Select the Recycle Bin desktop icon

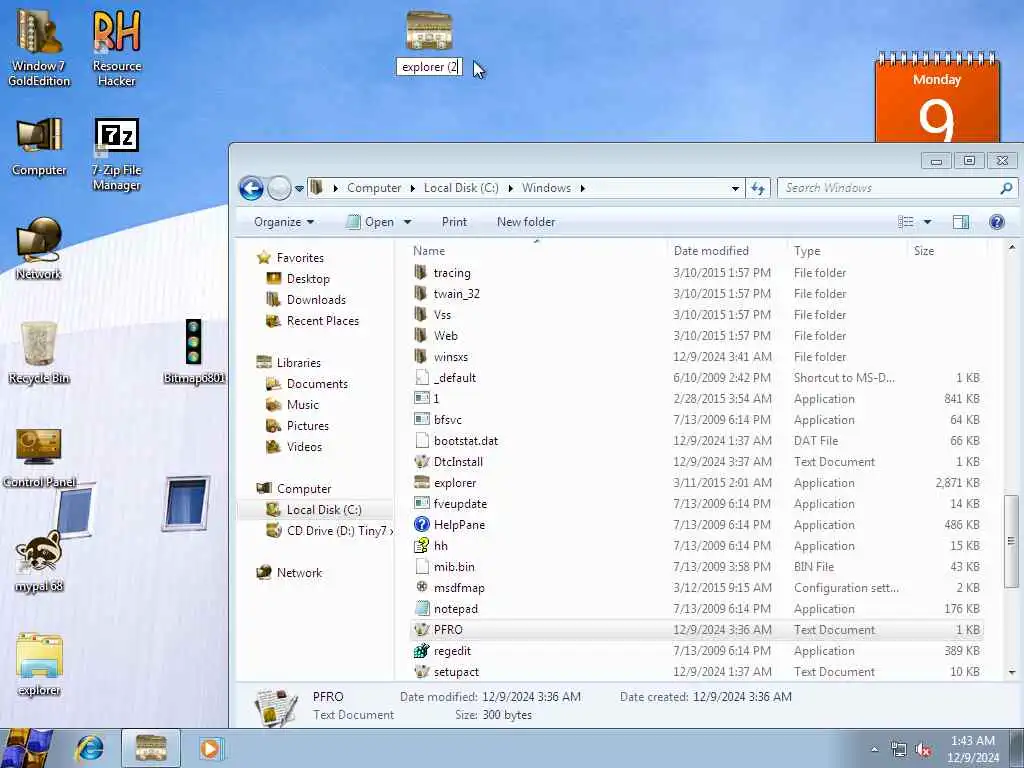coord(39,353)
